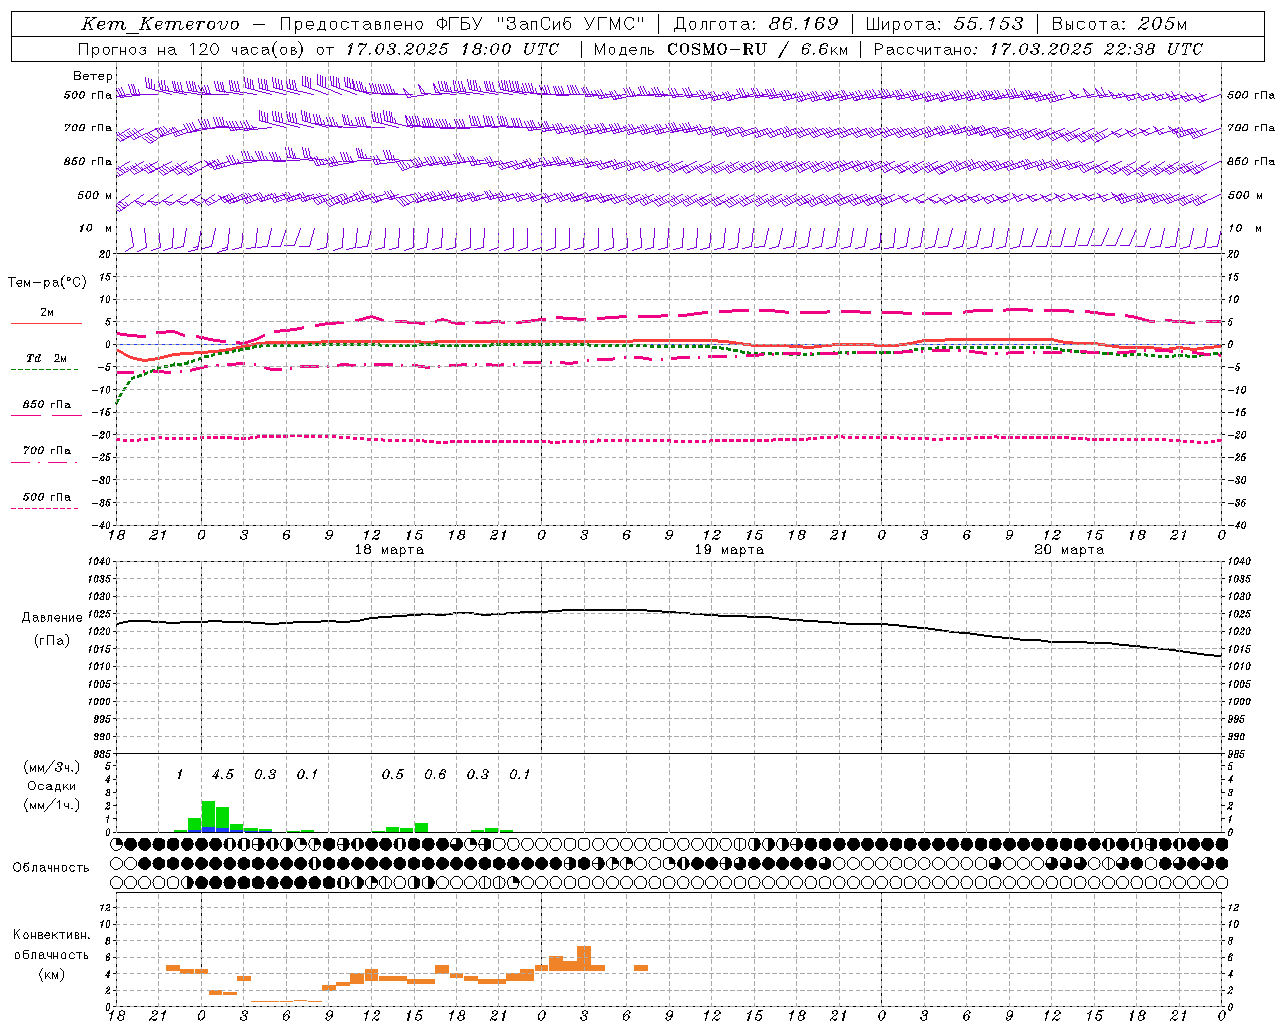Click the '(мм/3ч.)' precipitation unit label
Screen dimensions: 1280x1024
point(52,767)
